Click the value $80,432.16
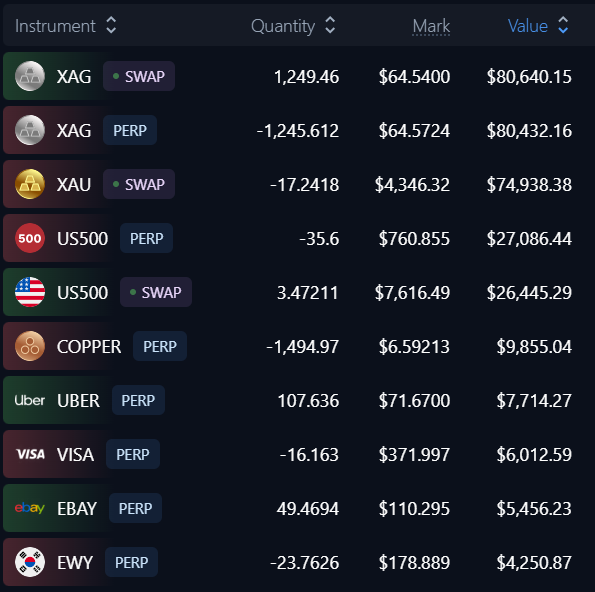The image size is (595, 592). click(x=529, y=131)
